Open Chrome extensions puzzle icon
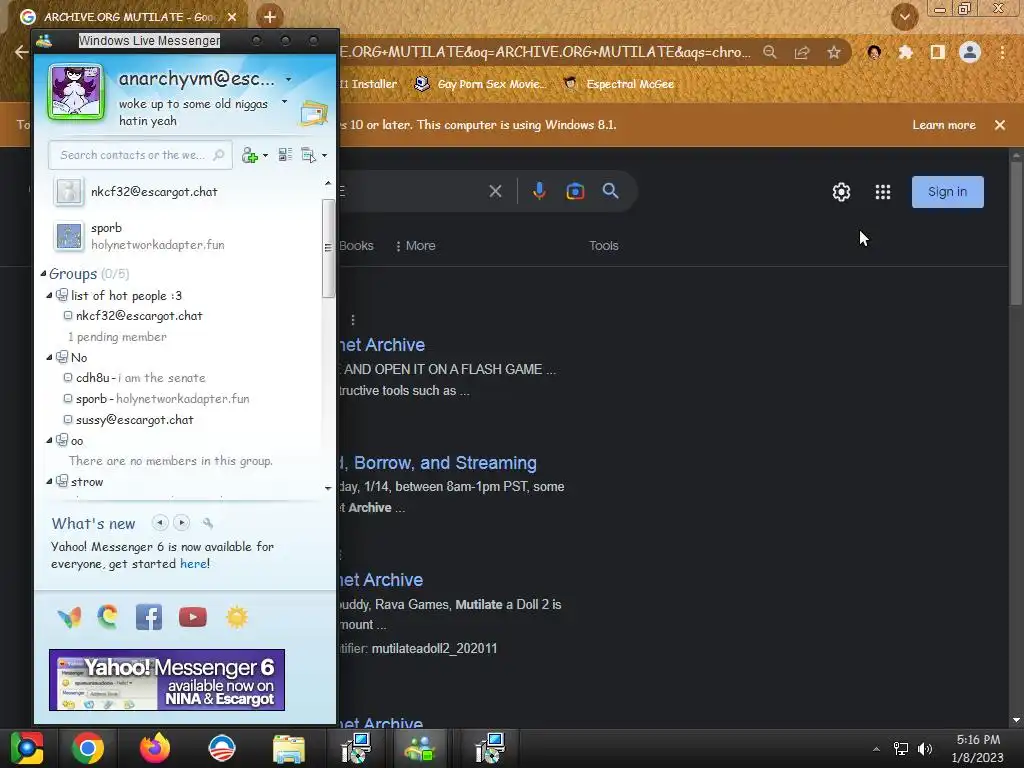 (906, 52)
